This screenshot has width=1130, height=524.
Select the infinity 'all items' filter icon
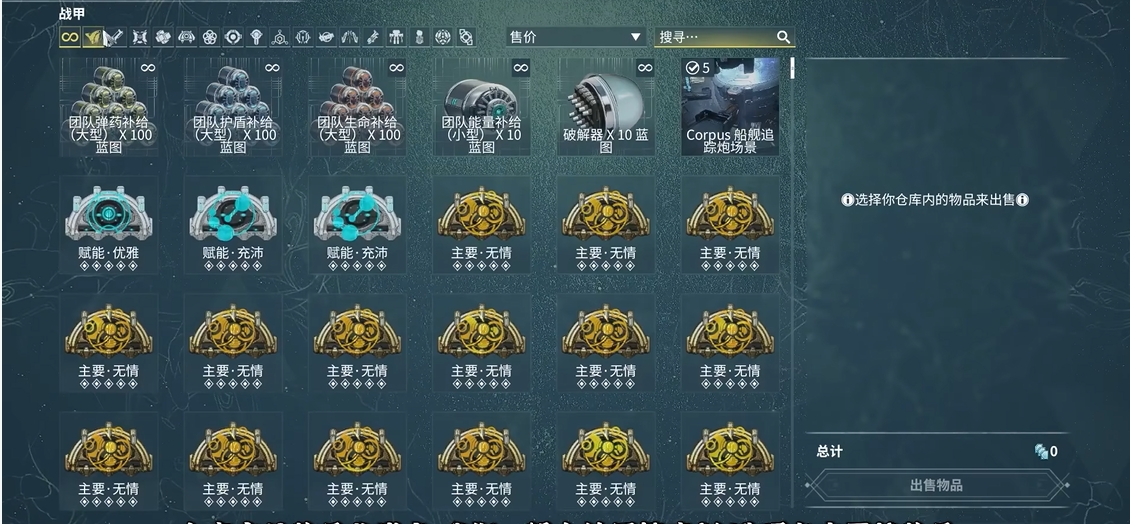click(x=70, y=37)
